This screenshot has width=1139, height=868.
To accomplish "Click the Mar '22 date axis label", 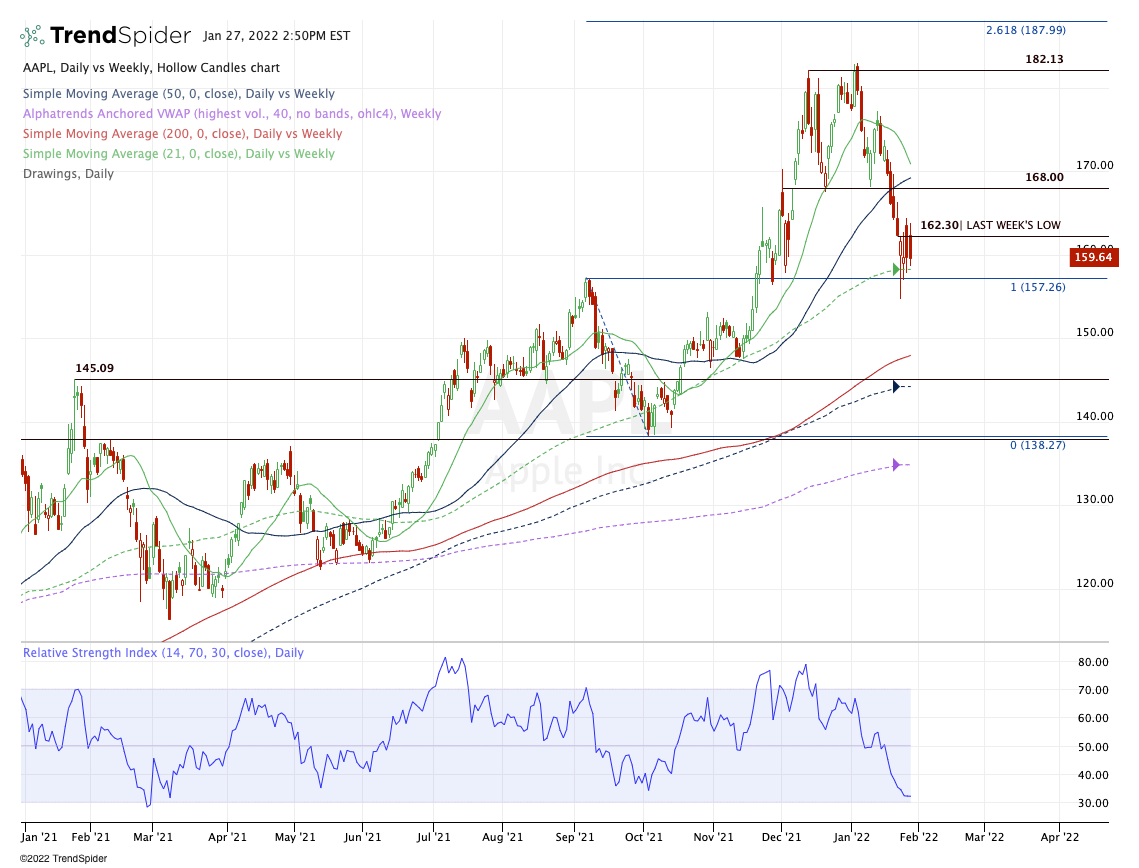I will coord(984,837).
